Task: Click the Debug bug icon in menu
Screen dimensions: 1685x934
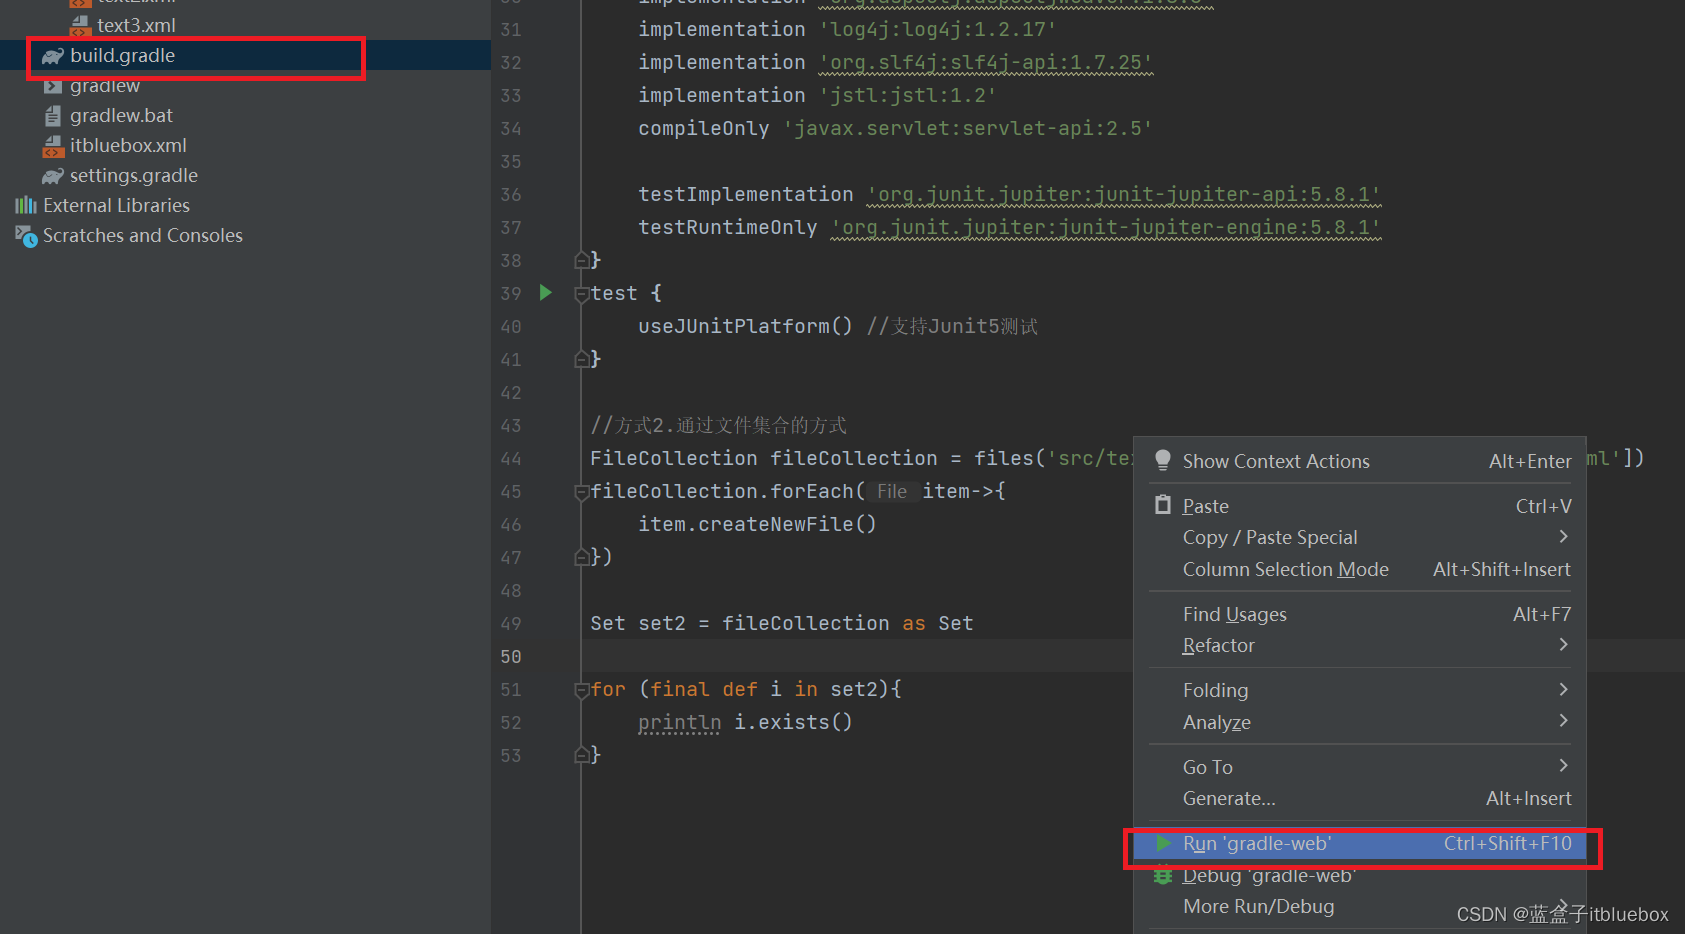Action: click(x=1163, y=875)
